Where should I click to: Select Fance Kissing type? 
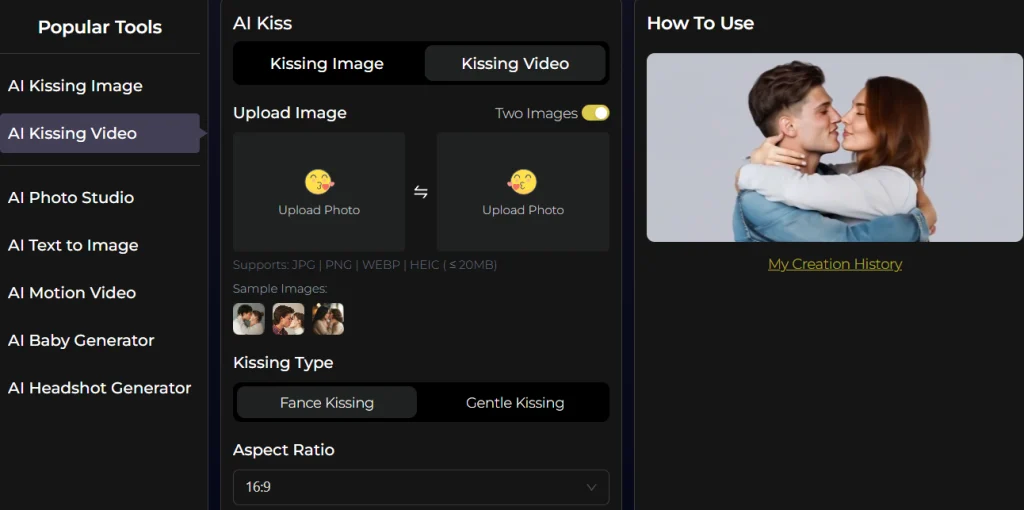coord(327,402)
